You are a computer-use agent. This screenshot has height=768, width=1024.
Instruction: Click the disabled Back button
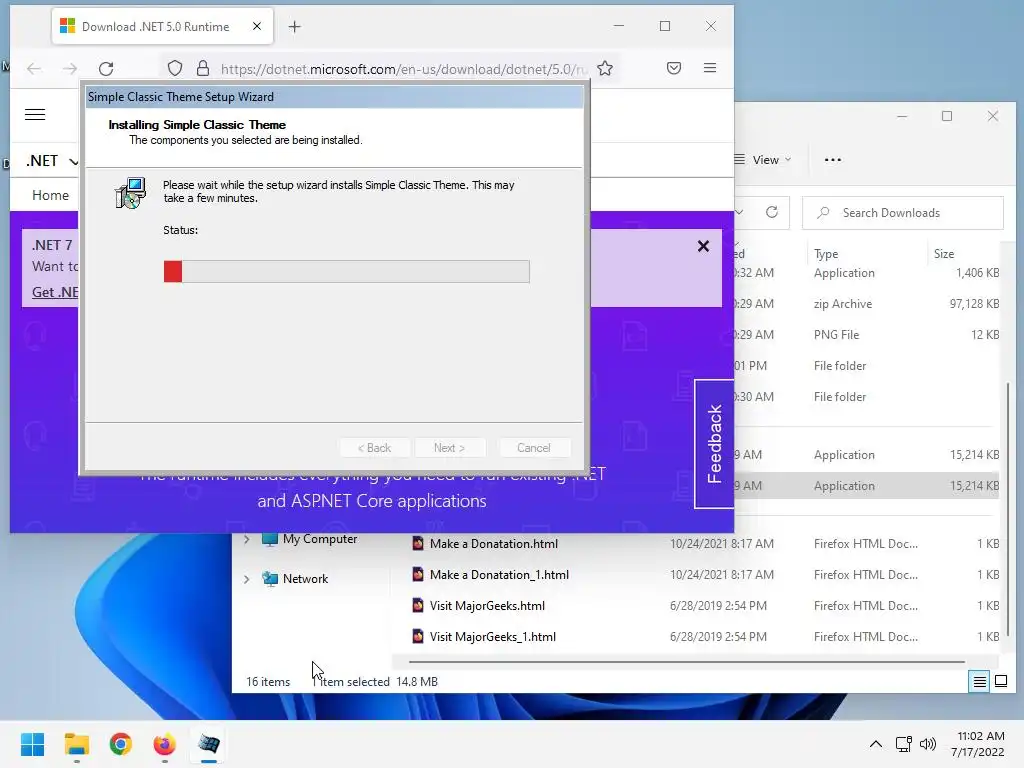(x=375, y=448)
